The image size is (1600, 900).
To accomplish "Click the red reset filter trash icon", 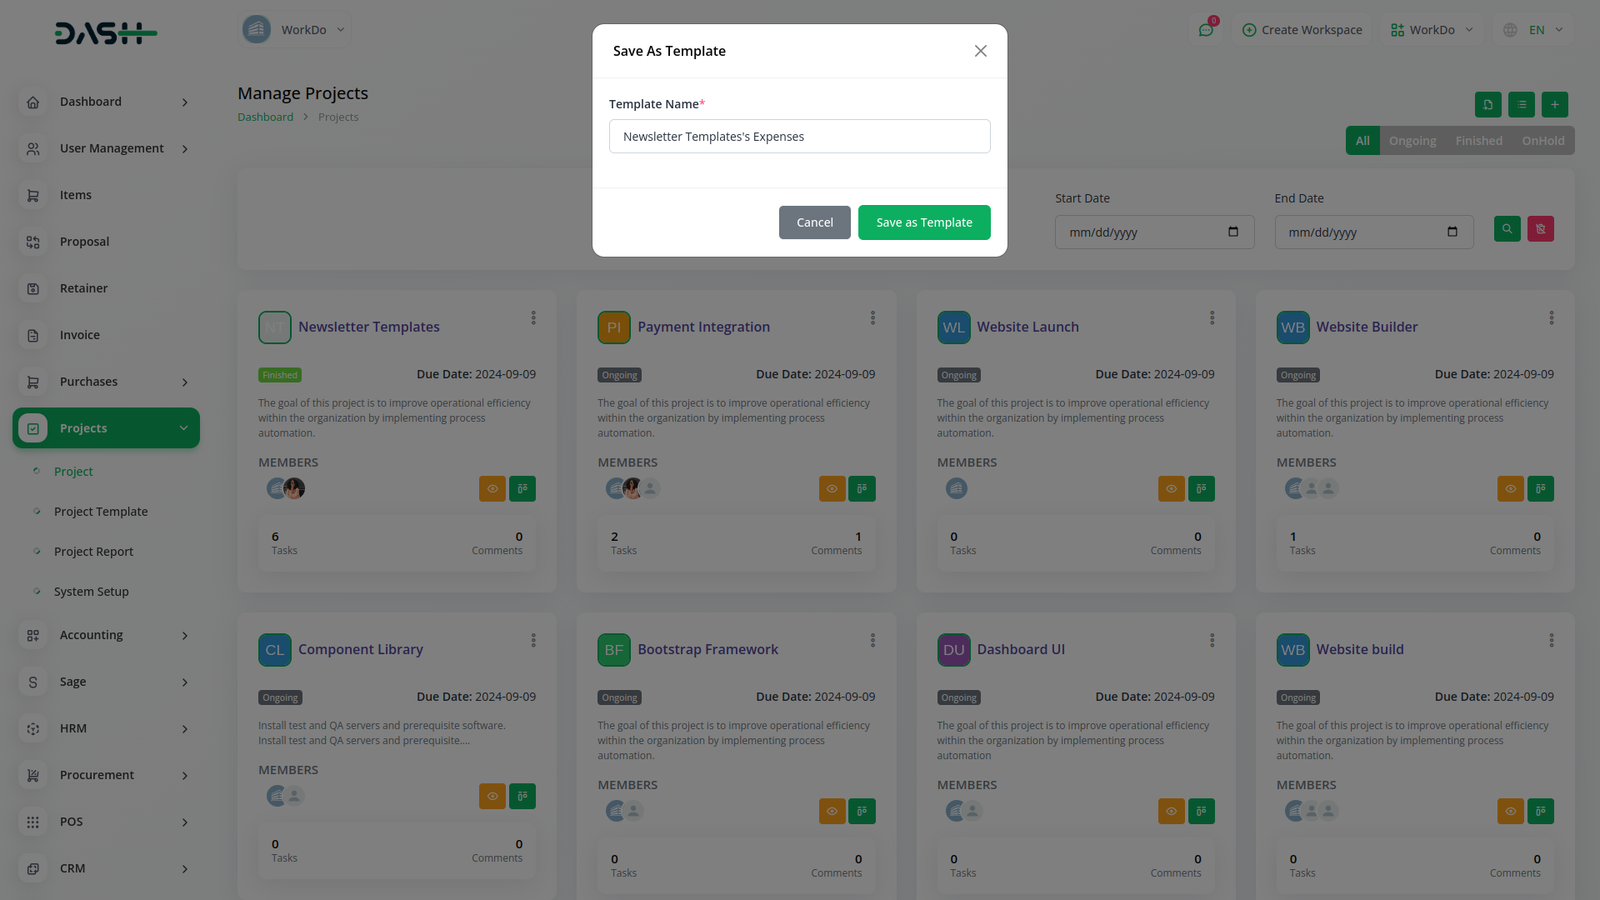I will coord(1540,229).
